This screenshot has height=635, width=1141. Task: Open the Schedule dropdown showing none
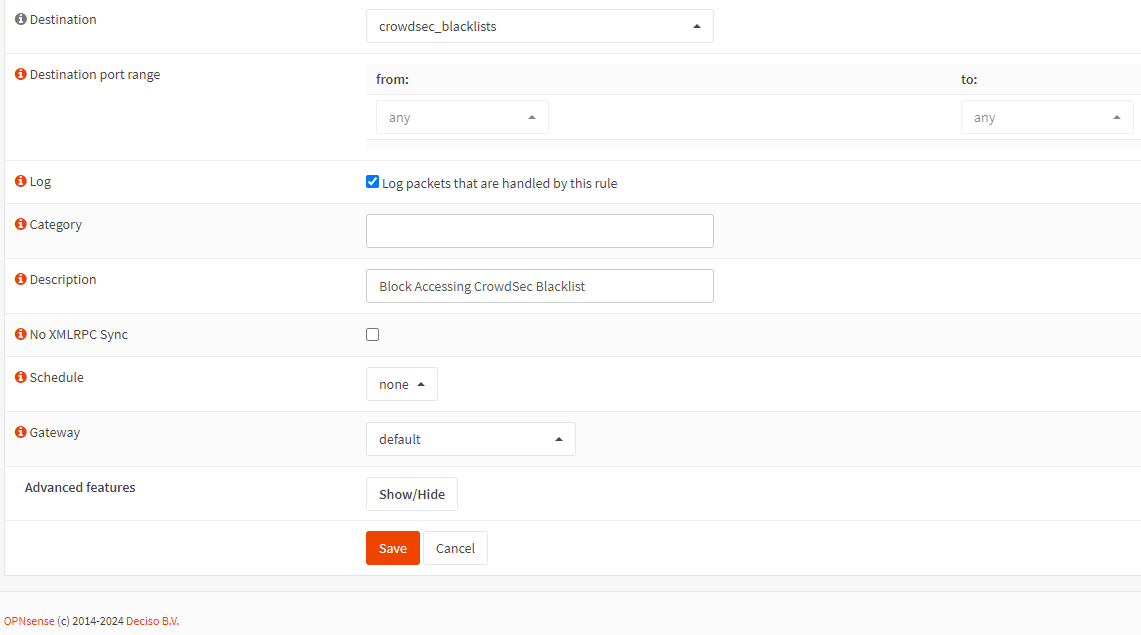(x=401, y=383)
